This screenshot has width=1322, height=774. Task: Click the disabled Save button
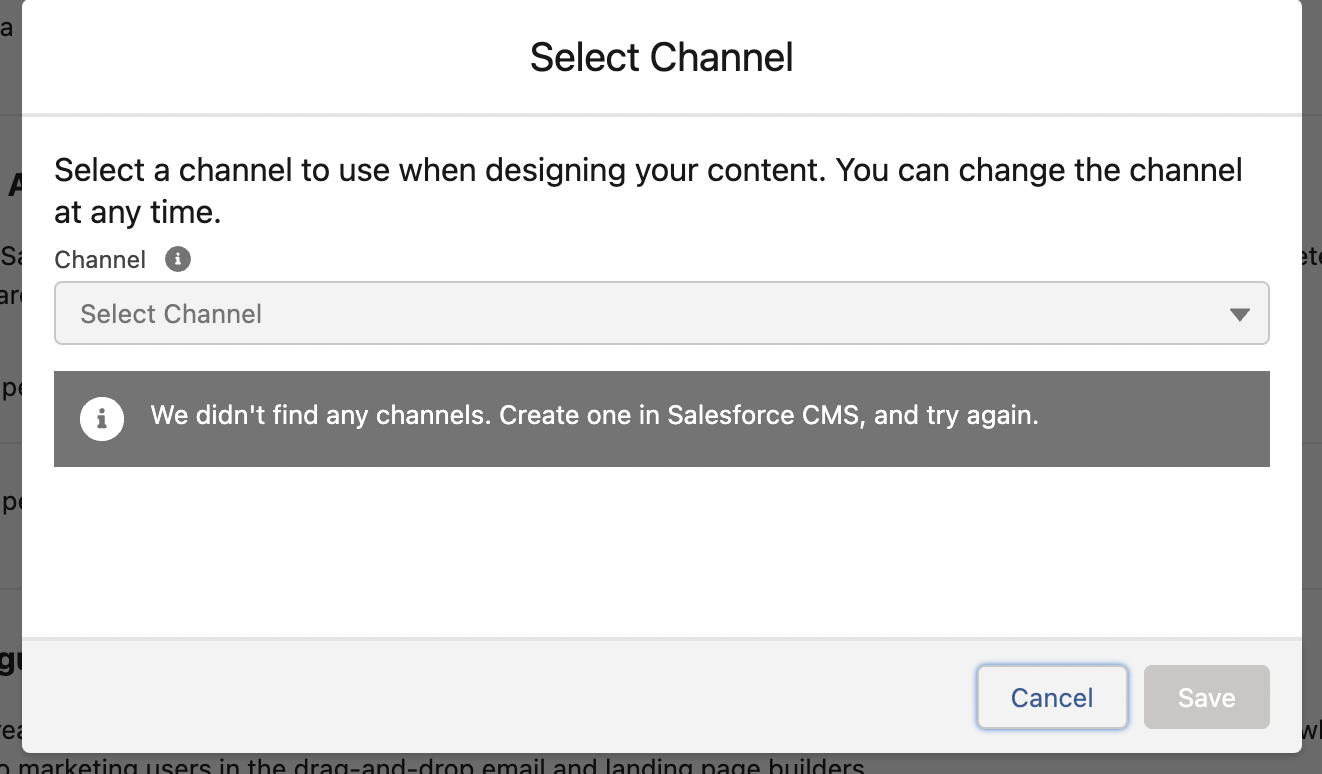coord(1206,697)
